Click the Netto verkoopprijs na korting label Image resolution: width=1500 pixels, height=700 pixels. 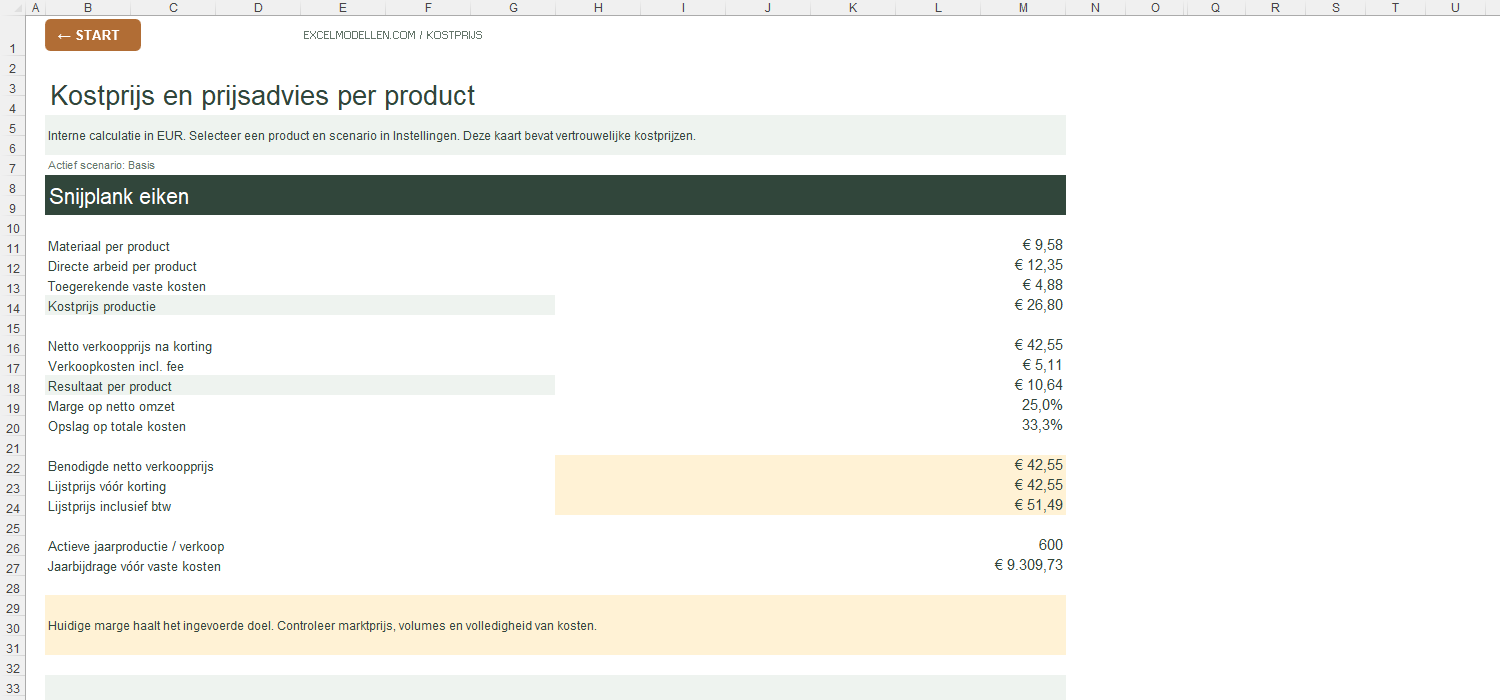click(130, 346)
